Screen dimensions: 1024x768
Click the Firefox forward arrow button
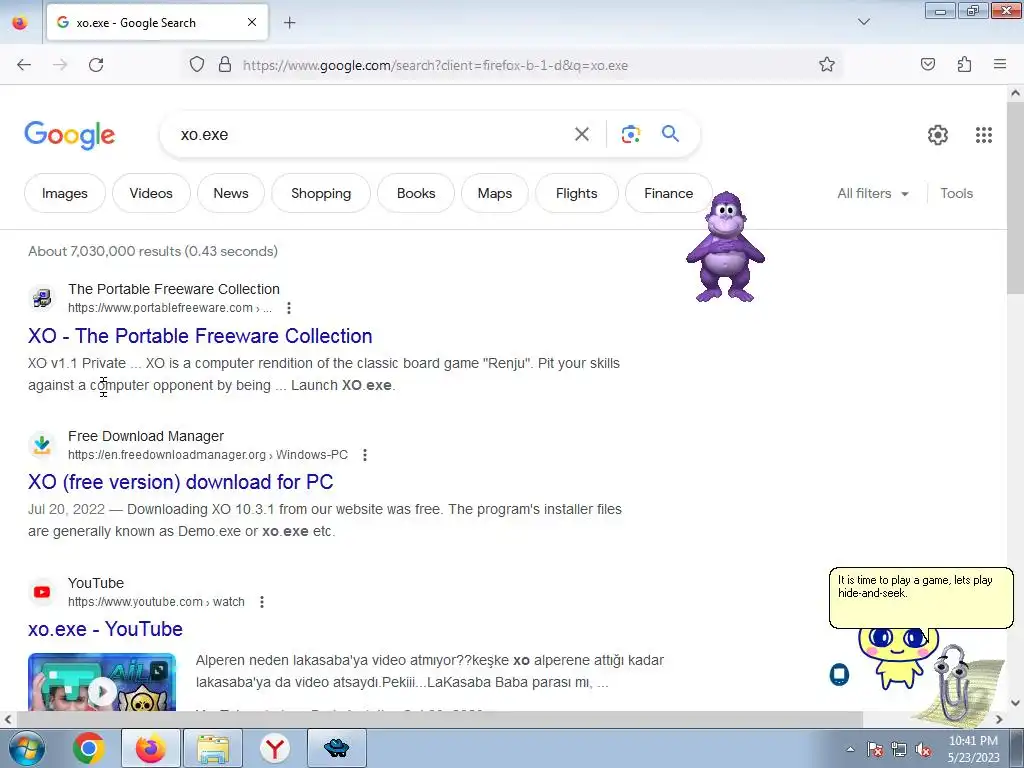(x=60, y=65)
